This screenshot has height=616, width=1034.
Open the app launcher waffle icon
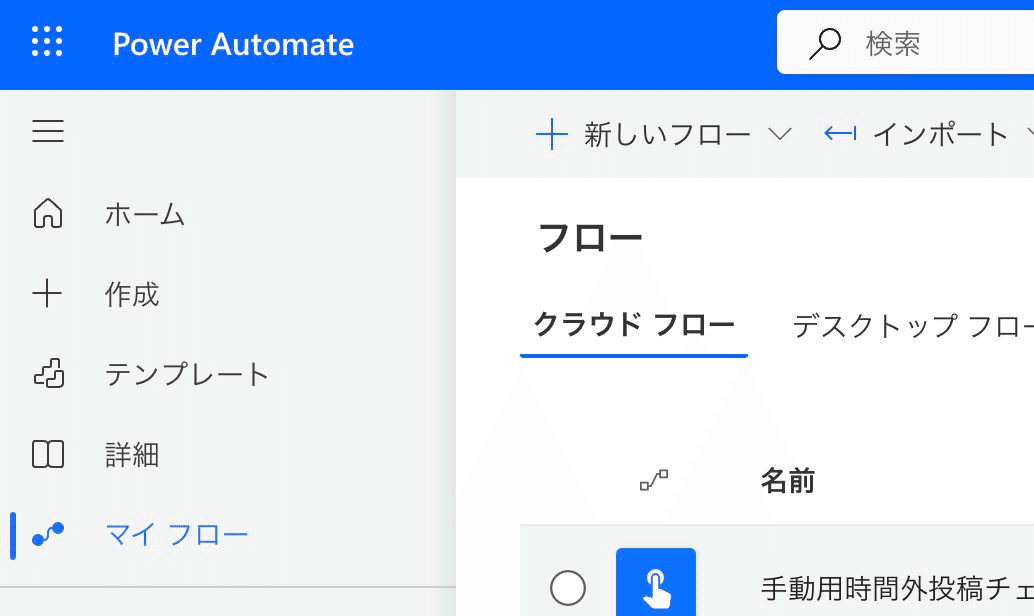[47, 42]
